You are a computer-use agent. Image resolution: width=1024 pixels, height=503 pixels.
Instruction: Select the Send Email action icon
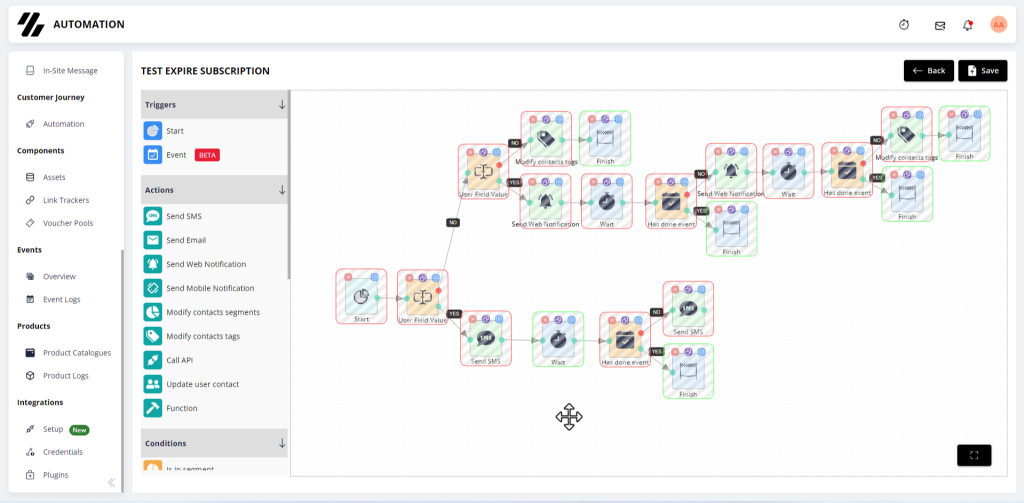pos(153,240)
